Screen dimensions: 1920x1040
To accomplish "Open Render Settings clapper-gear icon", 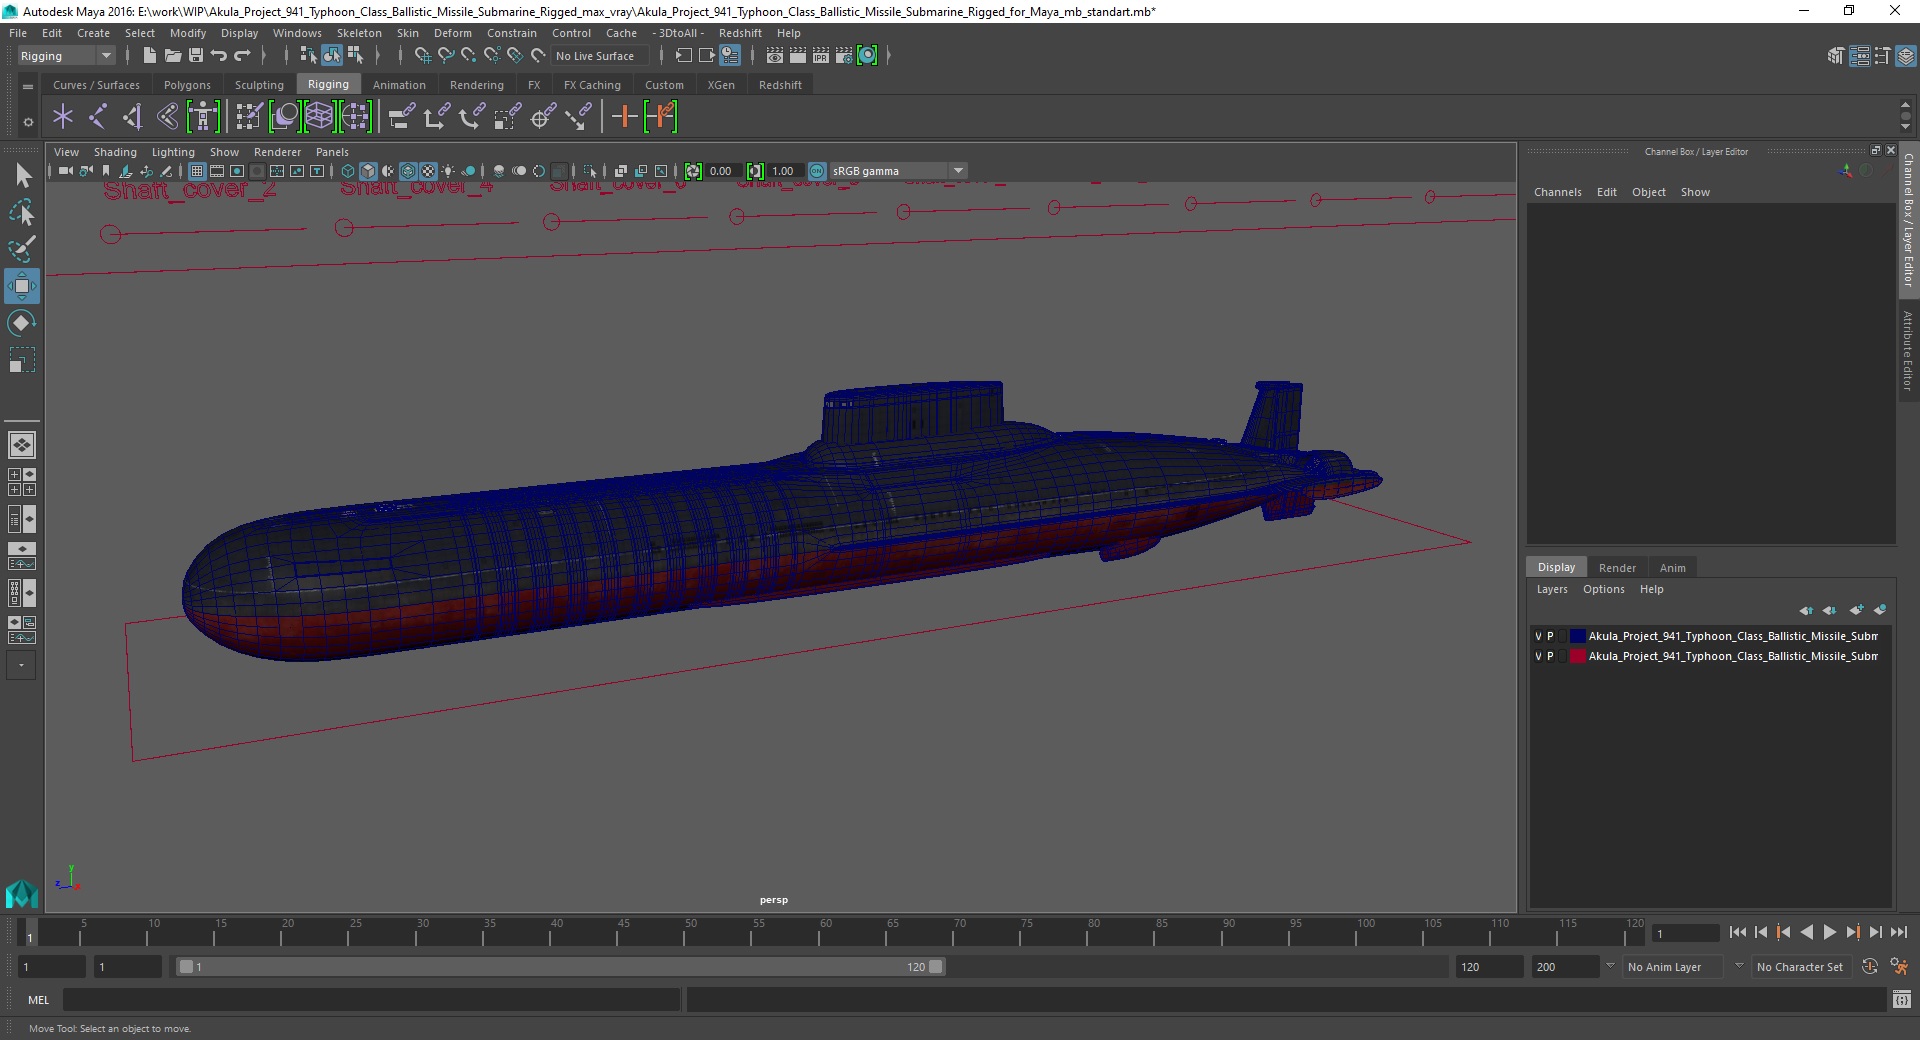I will pyautogui.click(x=843, y=56).
